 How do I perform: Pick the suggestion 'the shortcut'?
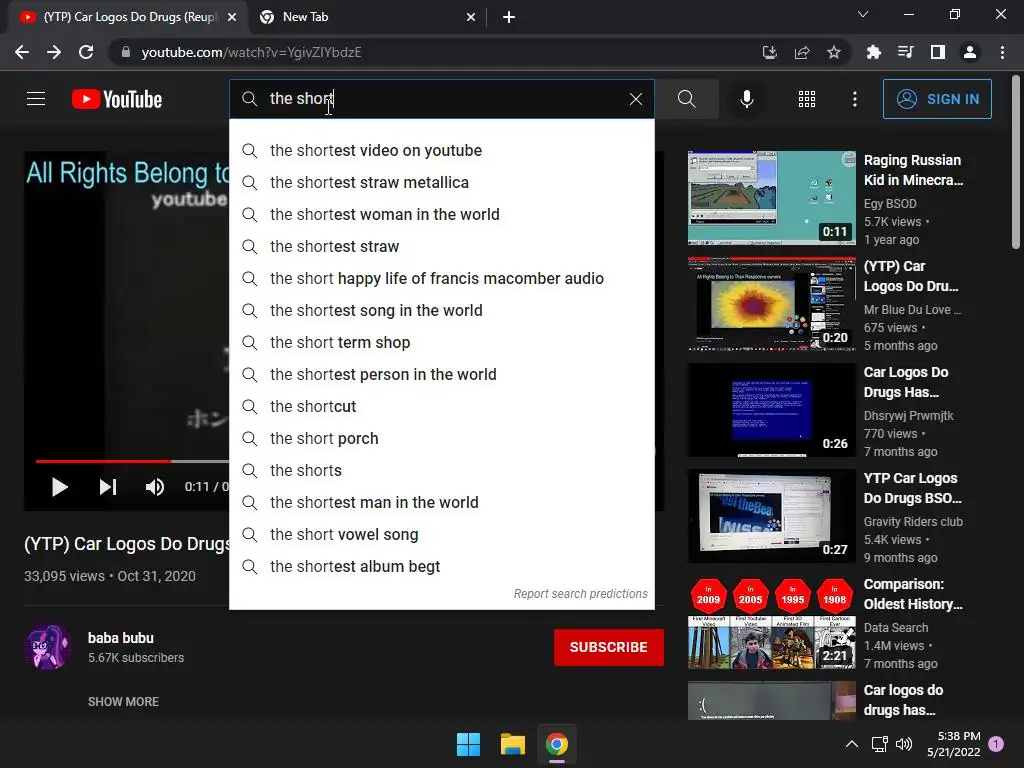(441, 406)
